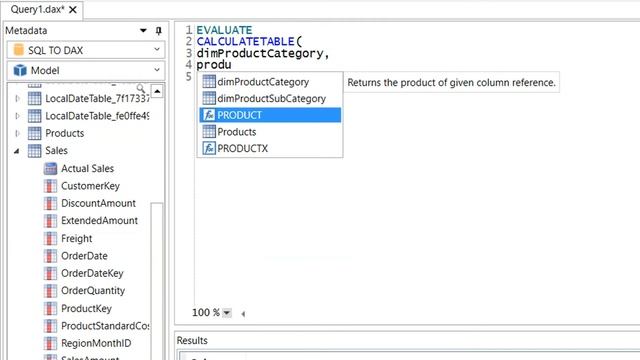640x360 pixels.
Task: Choose the PRODUCTX function suggestion
Action: tap(270, 149)
